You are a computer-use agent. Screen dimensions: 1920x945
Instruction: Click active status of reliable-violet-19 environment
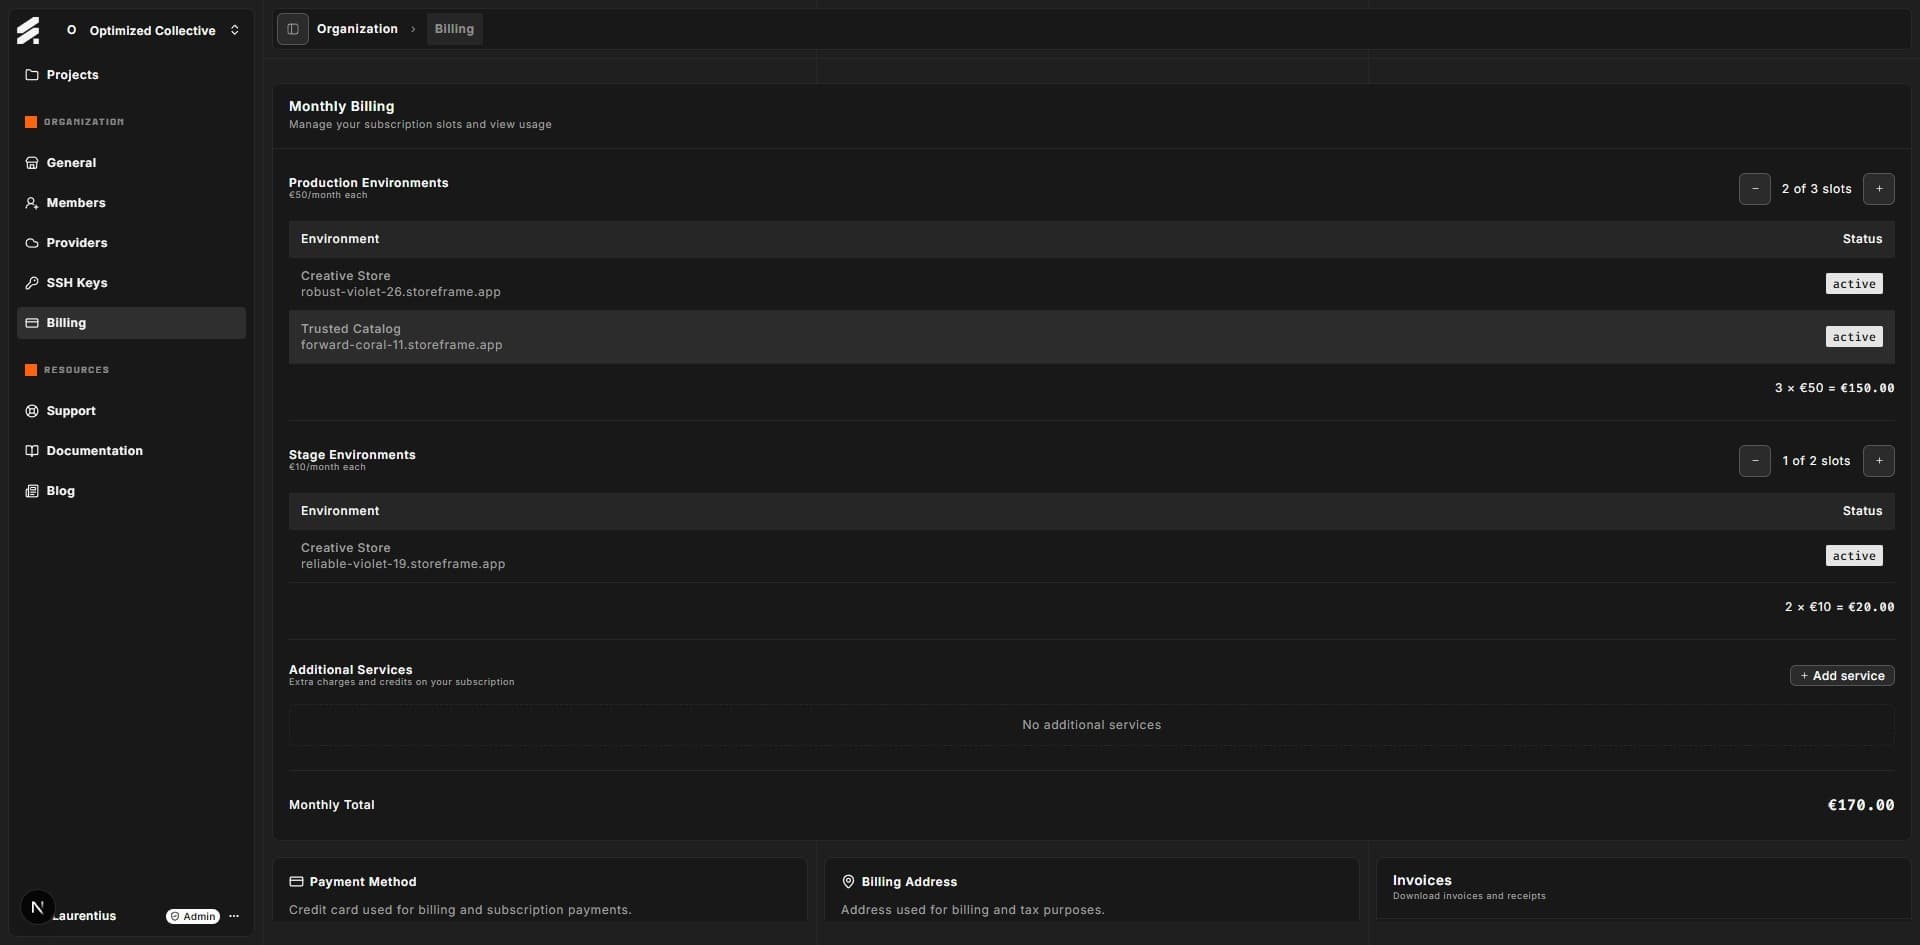(1853, 556)
